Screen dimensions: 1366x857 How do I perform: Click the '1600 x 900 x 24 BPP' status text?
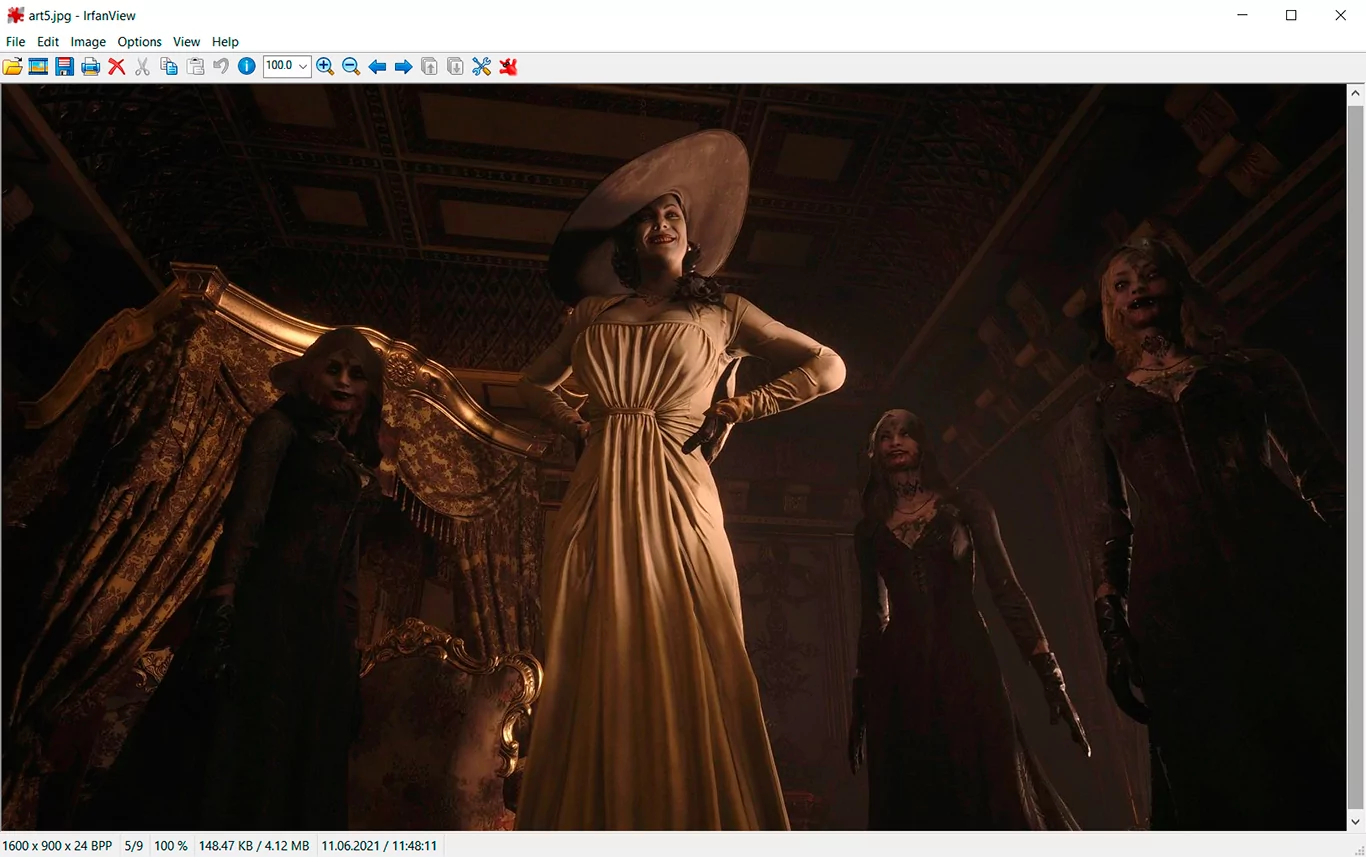tap(58, 846)
